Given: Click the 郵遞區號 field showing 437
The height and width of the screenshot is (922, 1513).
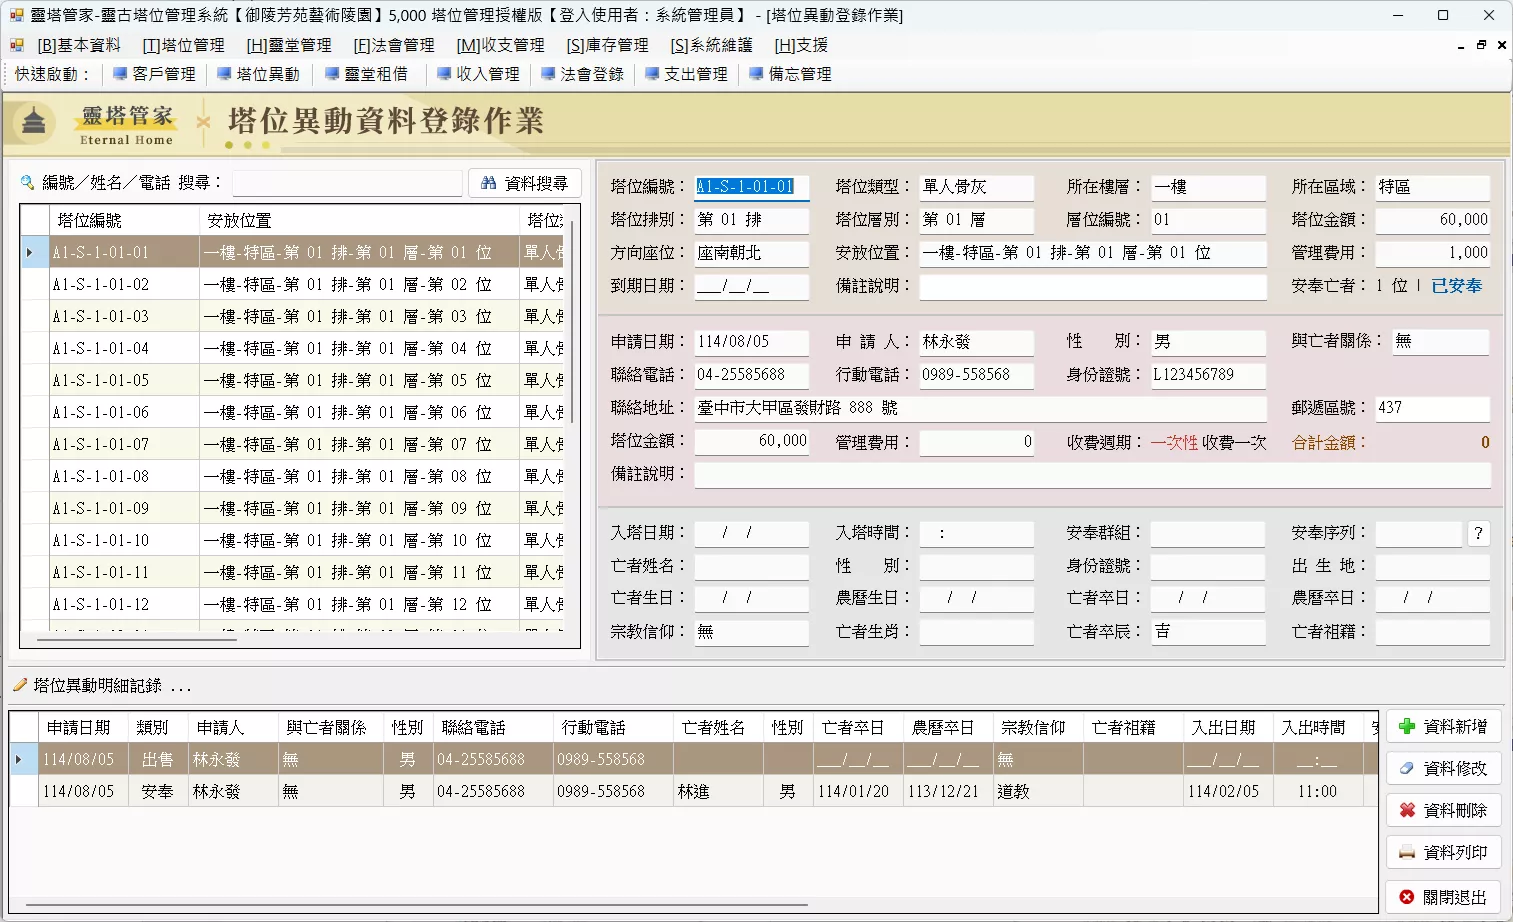Looking at the screenshot, I should (x=1432, y=408).
